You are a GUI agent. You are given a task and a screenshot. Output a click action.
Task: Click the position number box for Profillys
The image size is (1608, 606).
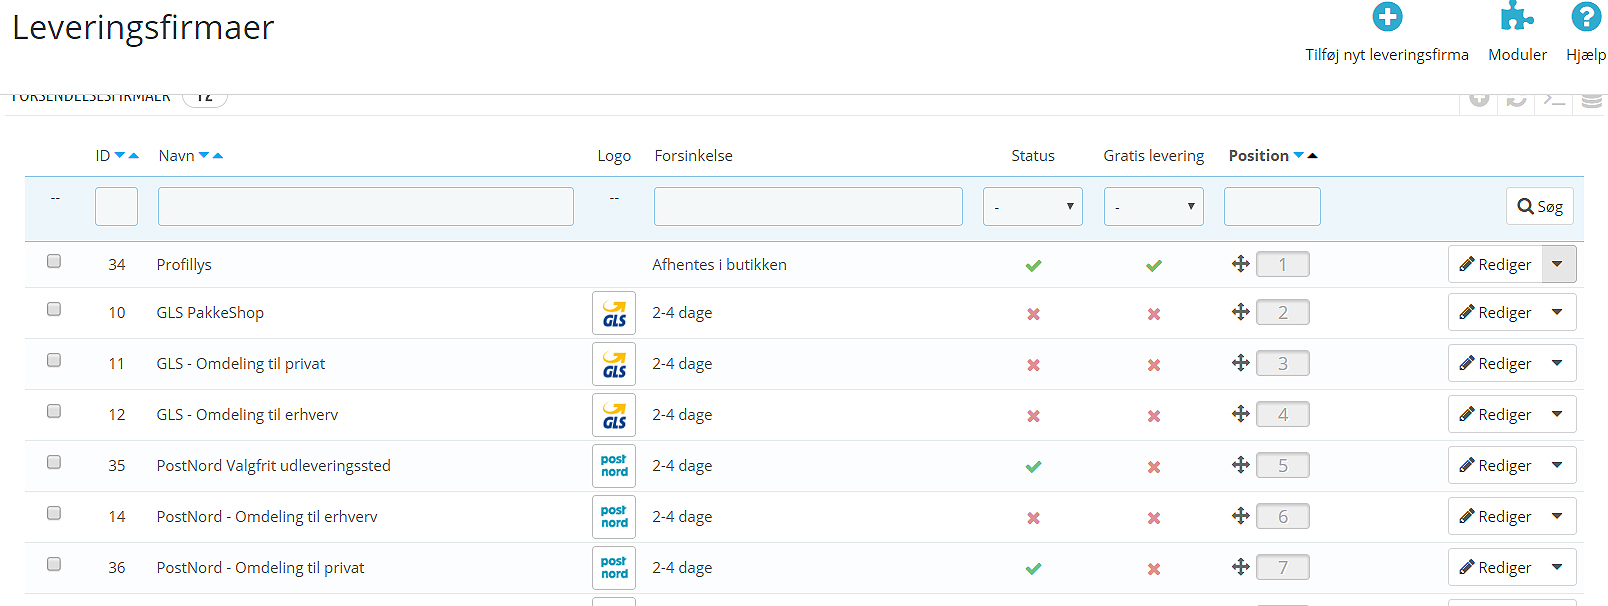(x=1283, y=264)
